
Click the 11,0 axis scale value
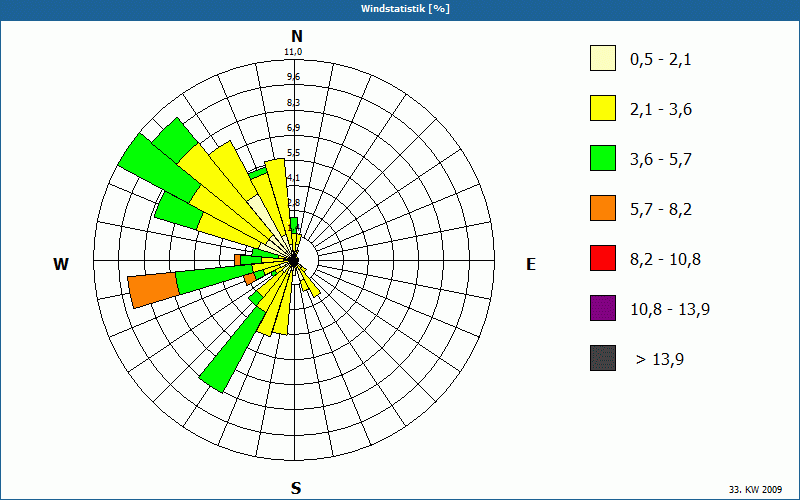click(x=293, y=52)
